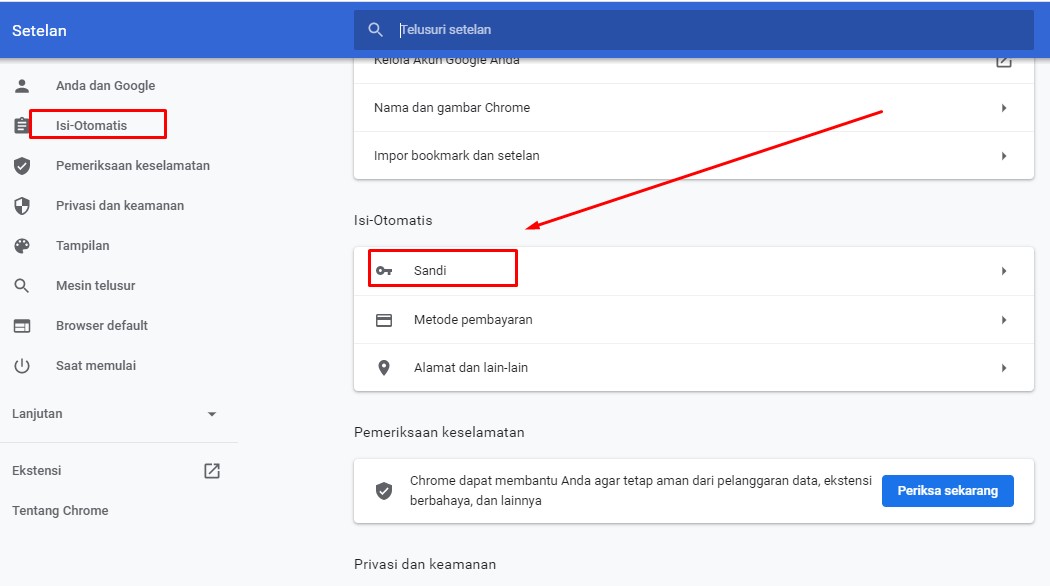Select Isi-Otomatis in the sidebar

tap(91, 125)
